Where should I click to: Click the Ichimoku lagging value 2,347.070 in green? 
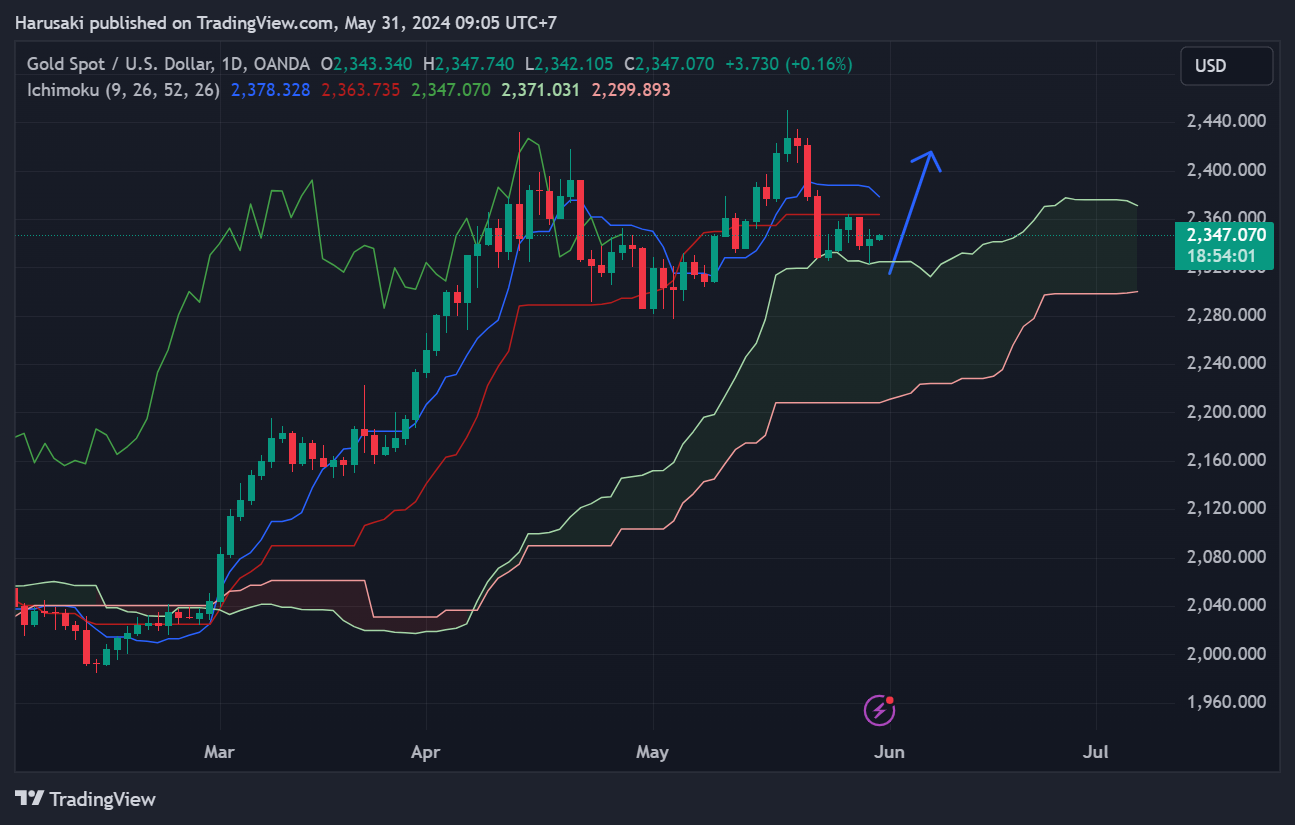pyautogui.click(x=451, y=90)
